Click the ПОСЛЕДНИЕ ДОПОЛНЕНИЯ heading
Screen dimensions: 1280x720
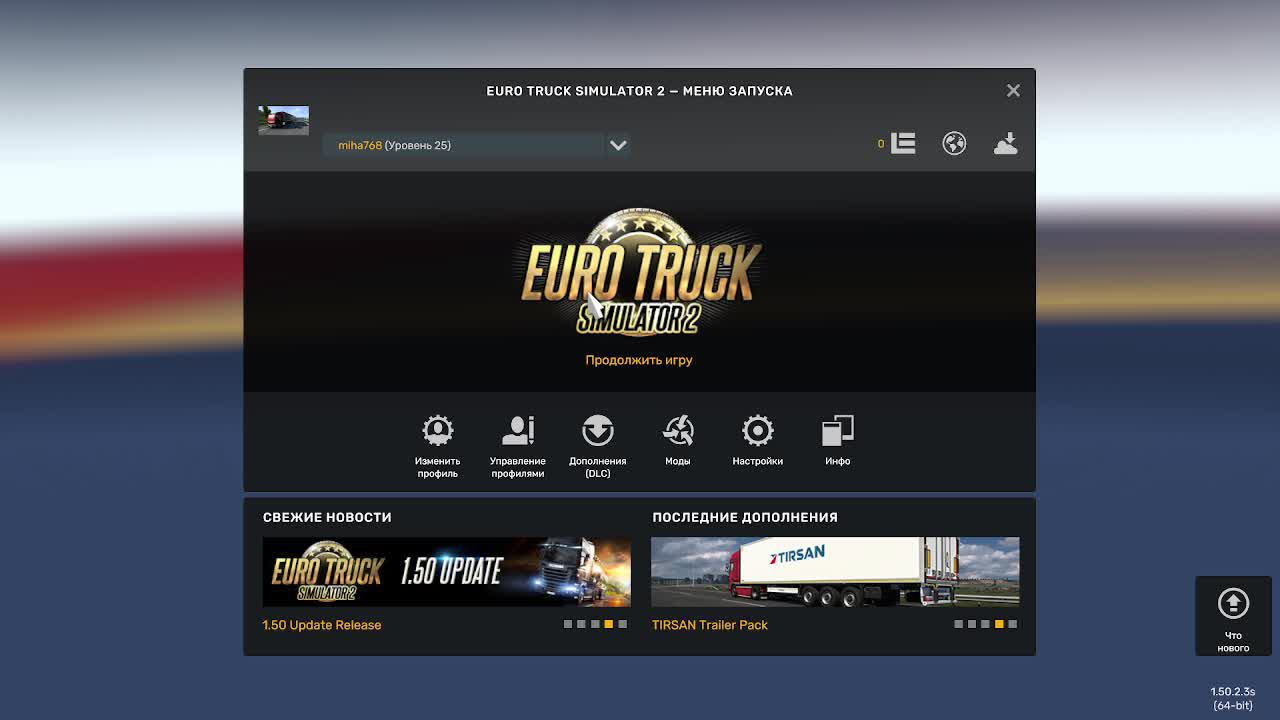pos(745,517)
